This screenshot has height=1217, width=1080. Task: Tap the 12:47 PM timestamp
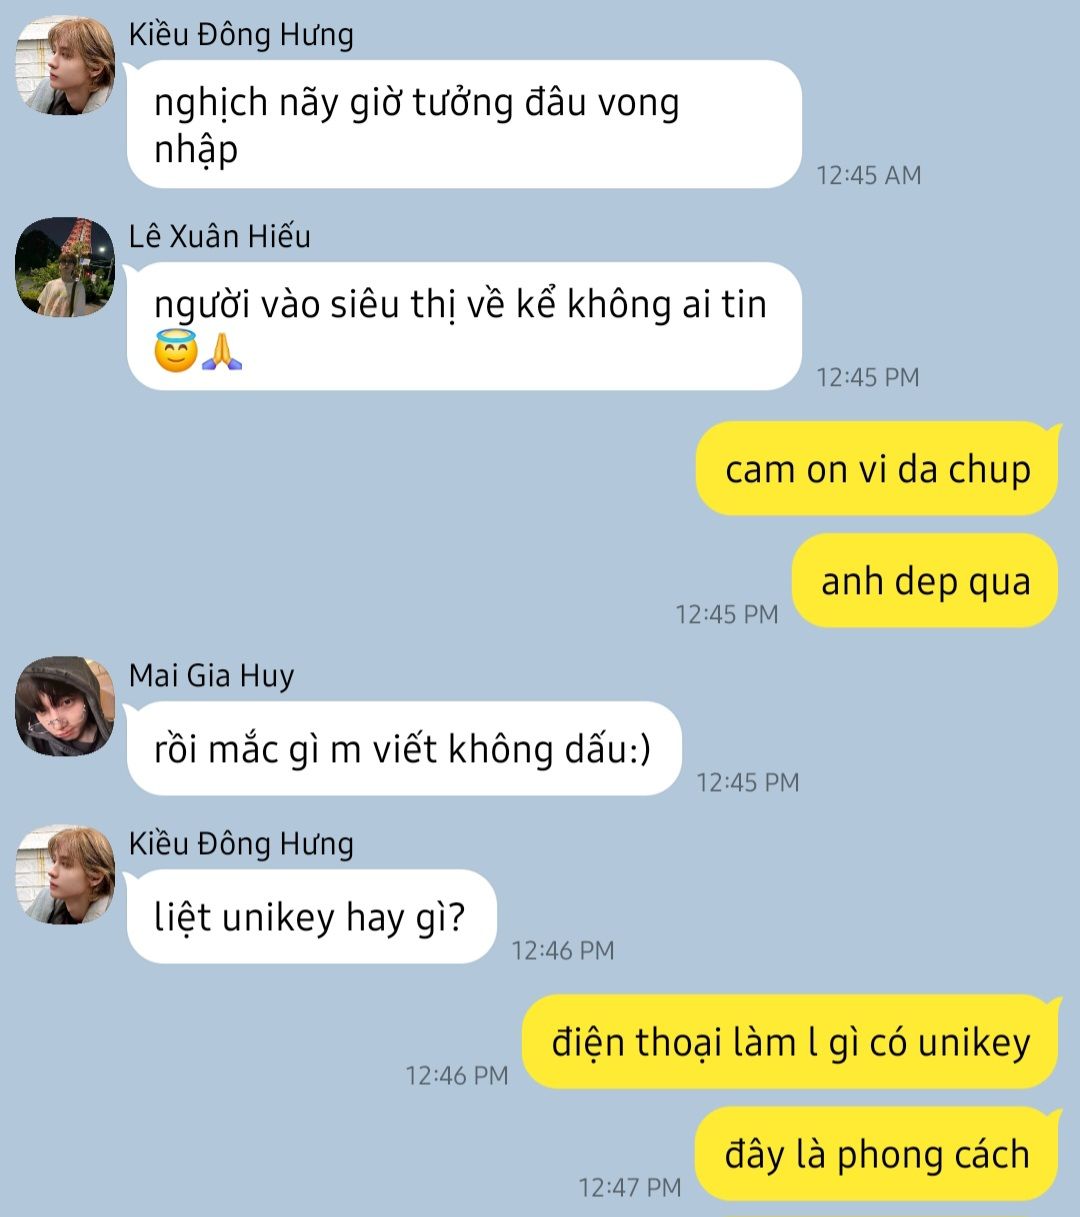pyautogui.click(x=630, y=1187)
